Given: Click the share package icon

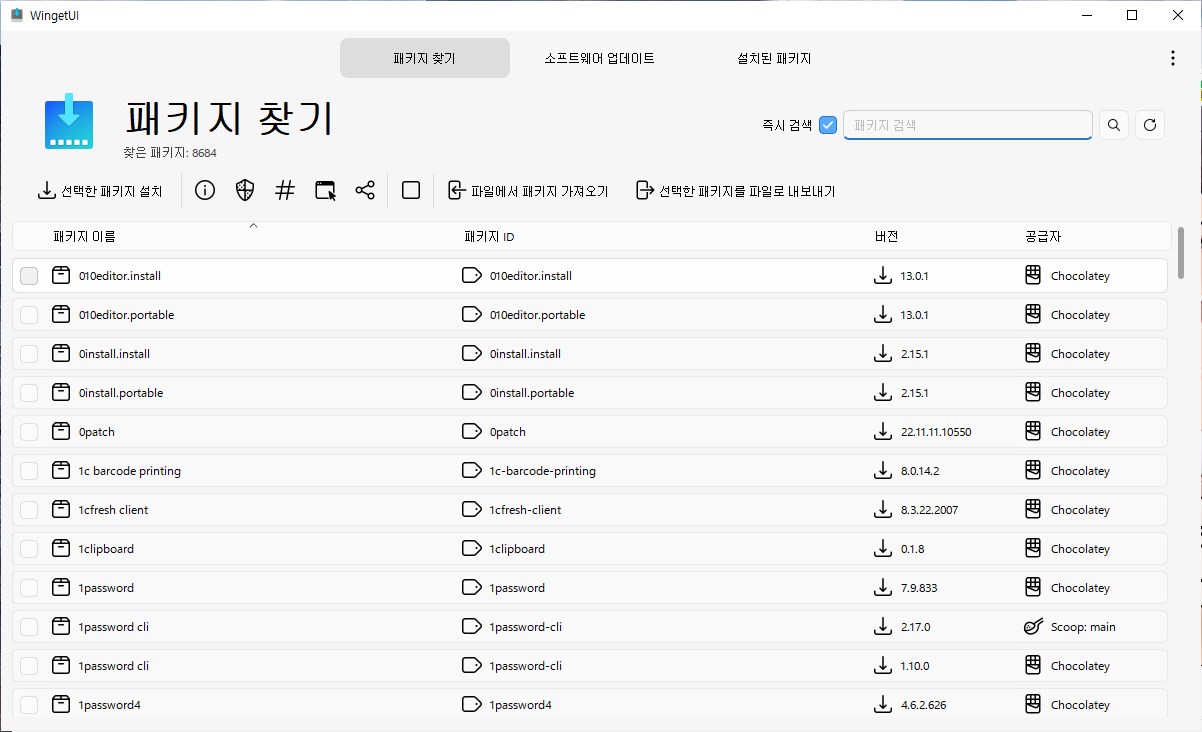Looking at the screenshot, I should [364, 190].
